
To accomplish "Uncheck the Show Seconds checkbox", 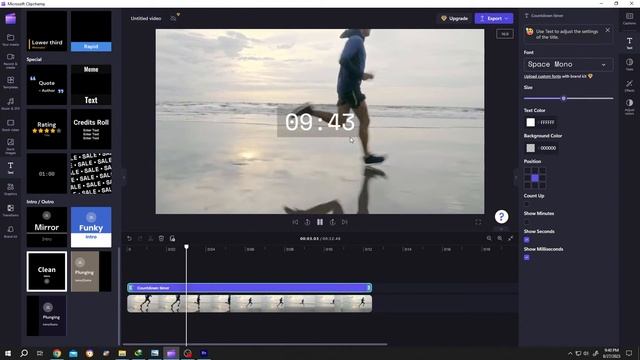I will [527, 240].
